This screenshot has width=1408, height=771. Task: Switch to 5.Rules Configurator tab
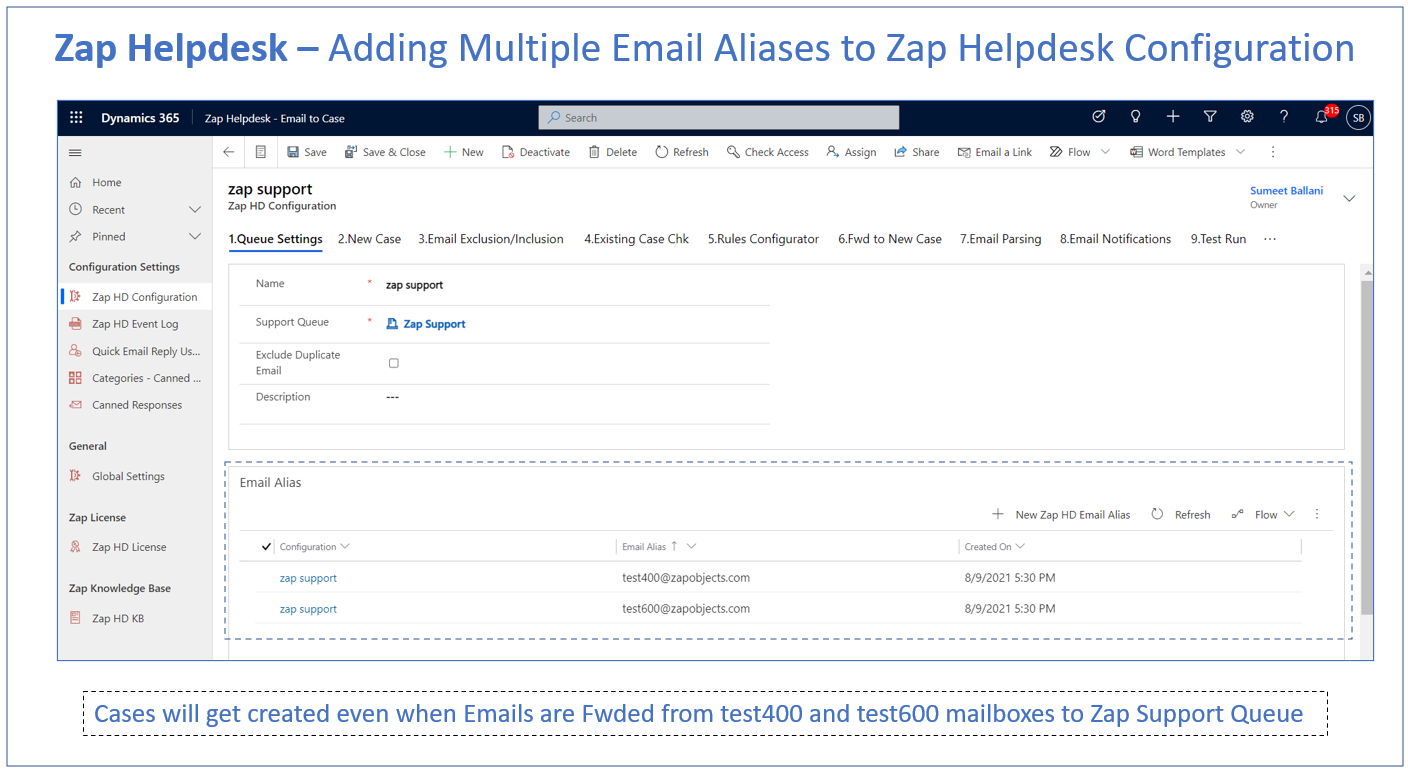pyautogui.click(x=763, y=239)
